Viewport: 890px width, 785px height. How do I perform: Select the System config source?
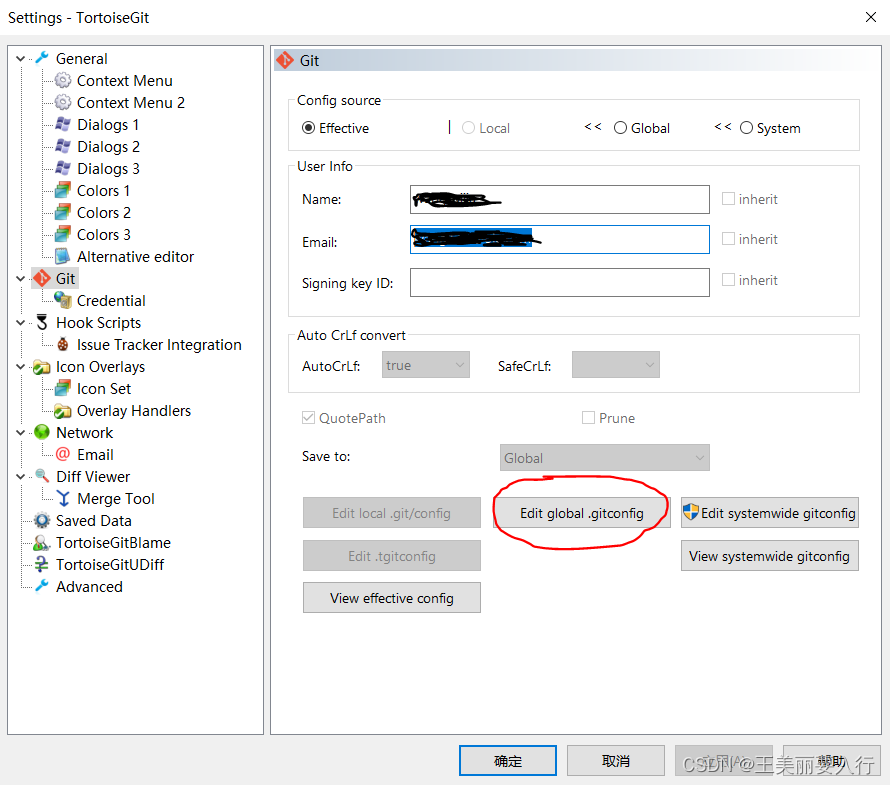[746, 128]
